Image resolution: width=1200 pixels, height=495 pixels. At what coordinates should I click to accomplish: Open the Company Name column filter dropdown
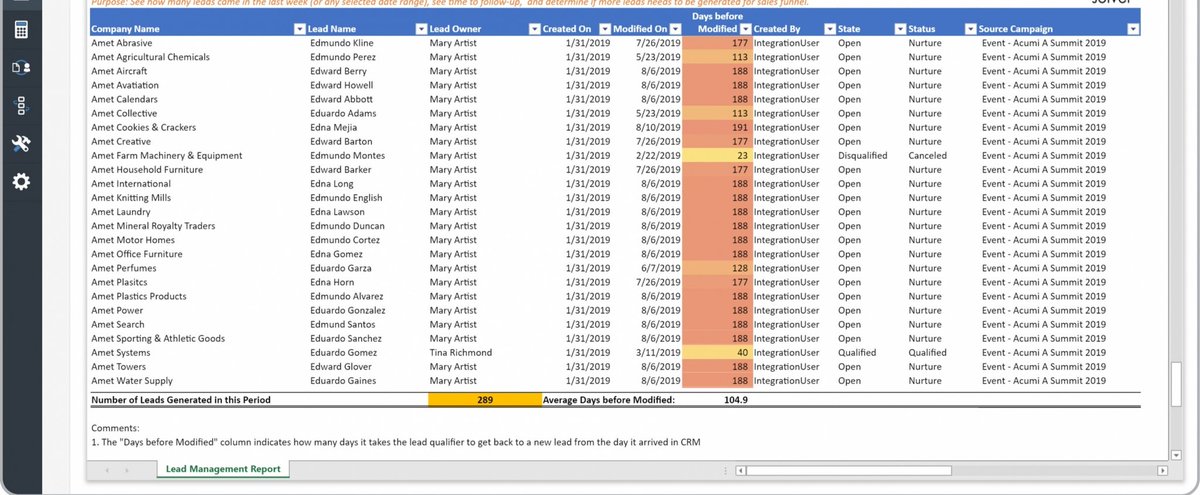(x=300, y=30)
